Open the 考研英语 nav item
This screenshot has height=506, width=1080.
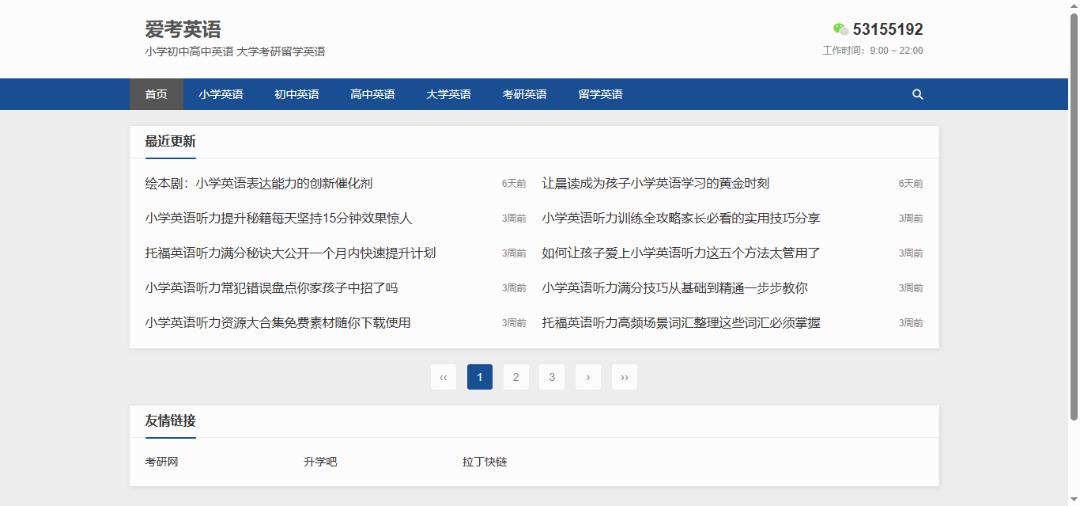click(524, 95)
